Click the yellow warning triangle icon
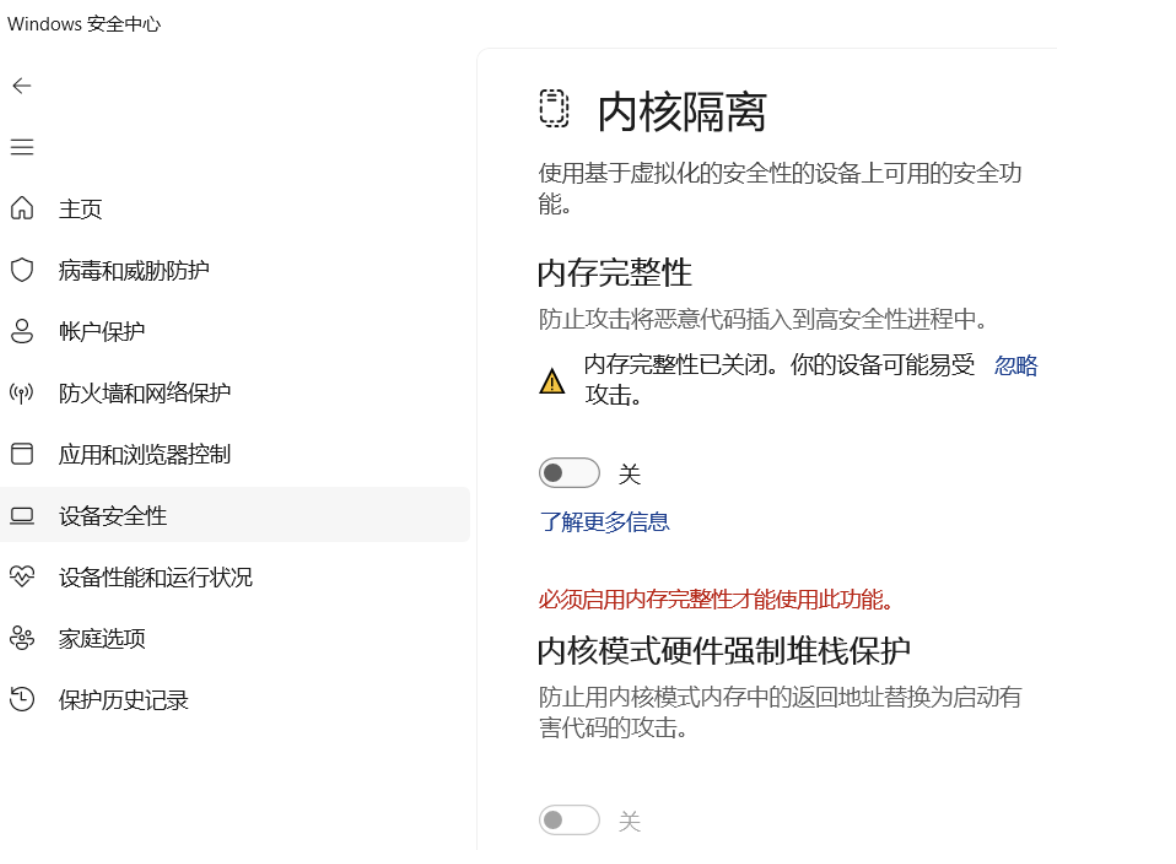Screen dimensions: 1176x864 [x=552, y=381]
